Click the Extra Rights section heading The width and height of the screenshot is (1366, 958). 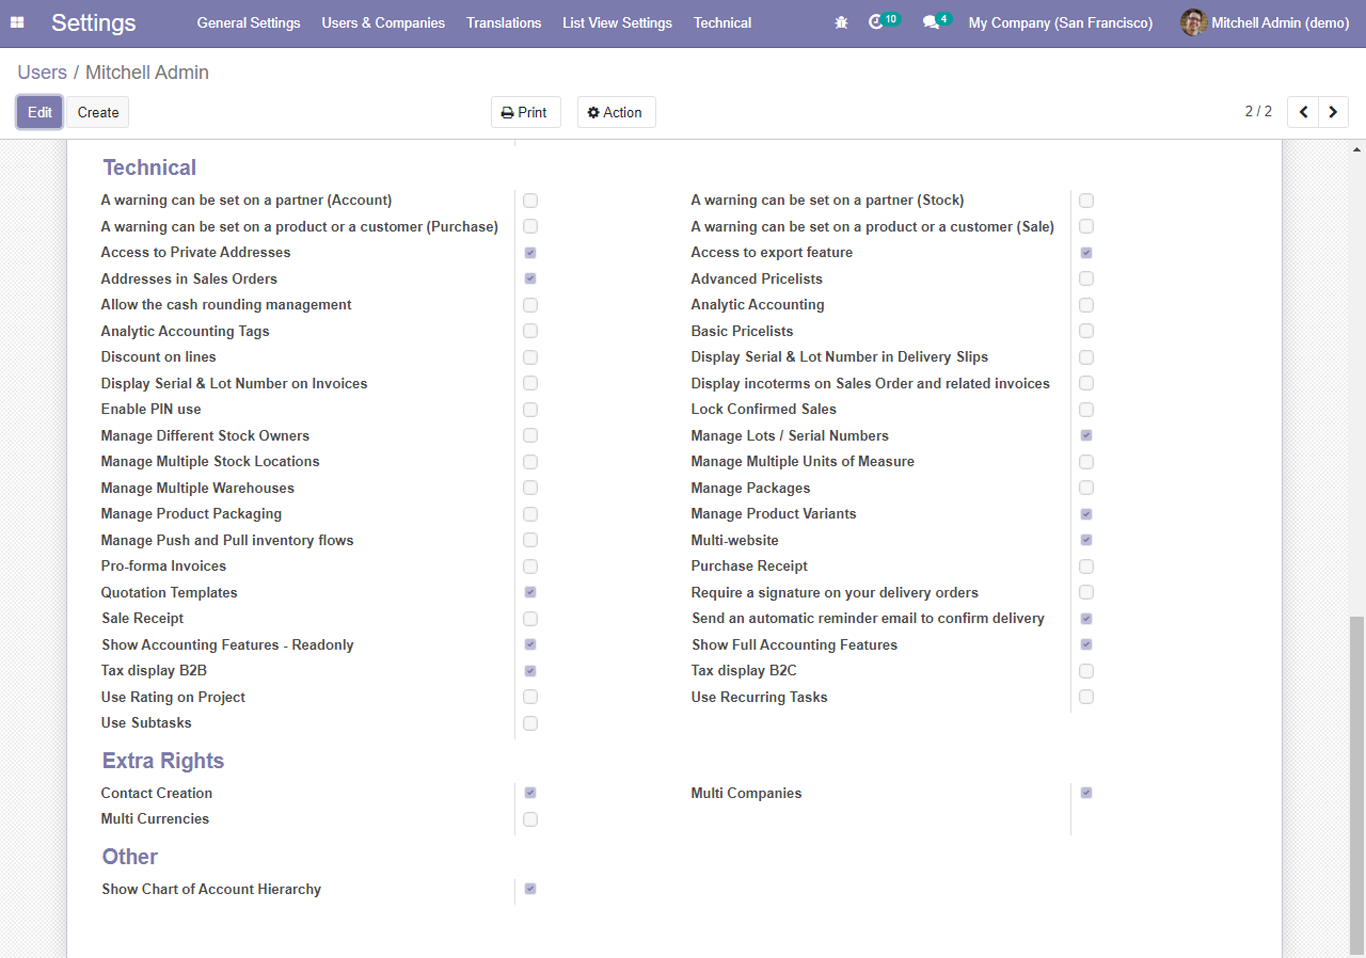[163, 760]
